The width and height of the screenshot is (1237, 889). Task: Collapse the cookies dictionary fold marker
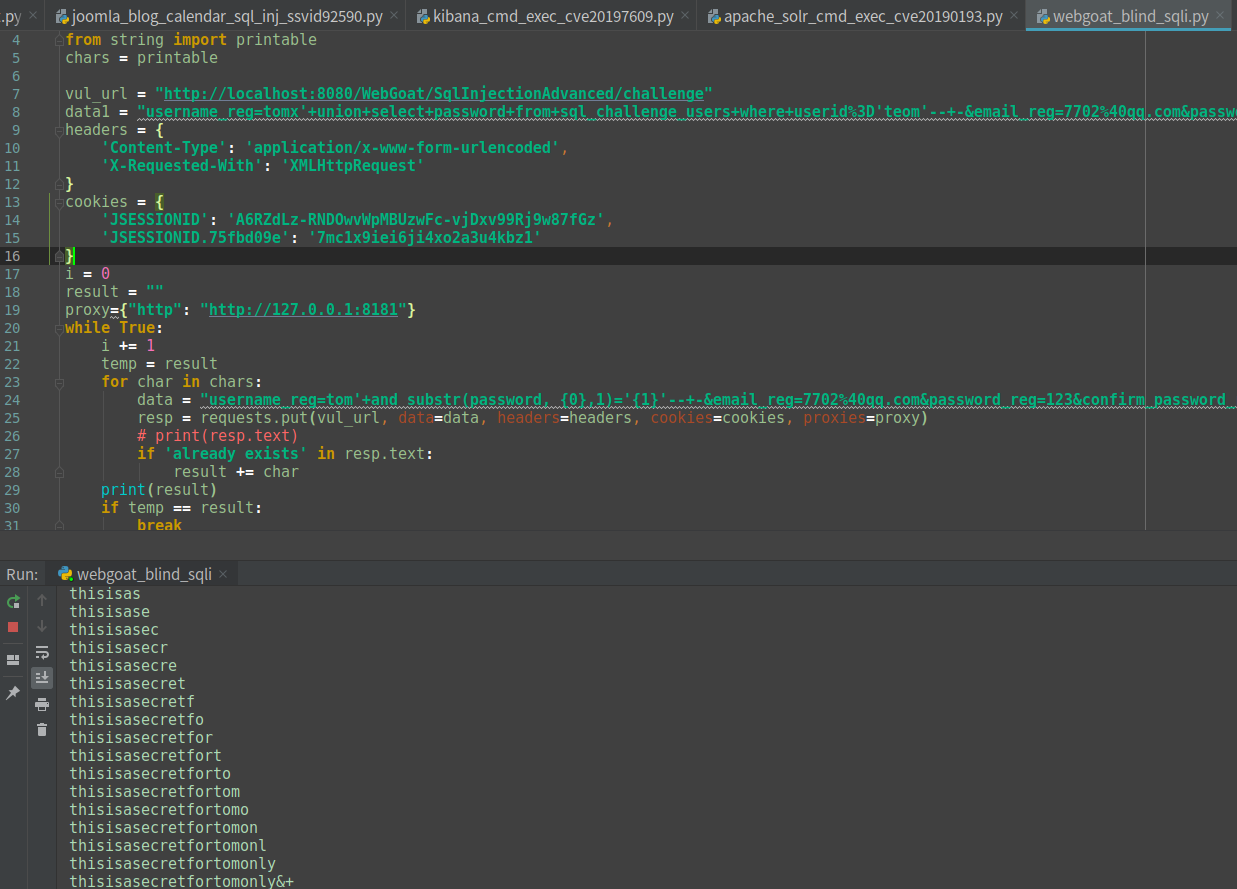pyautogui.click(x=58, y=202)
